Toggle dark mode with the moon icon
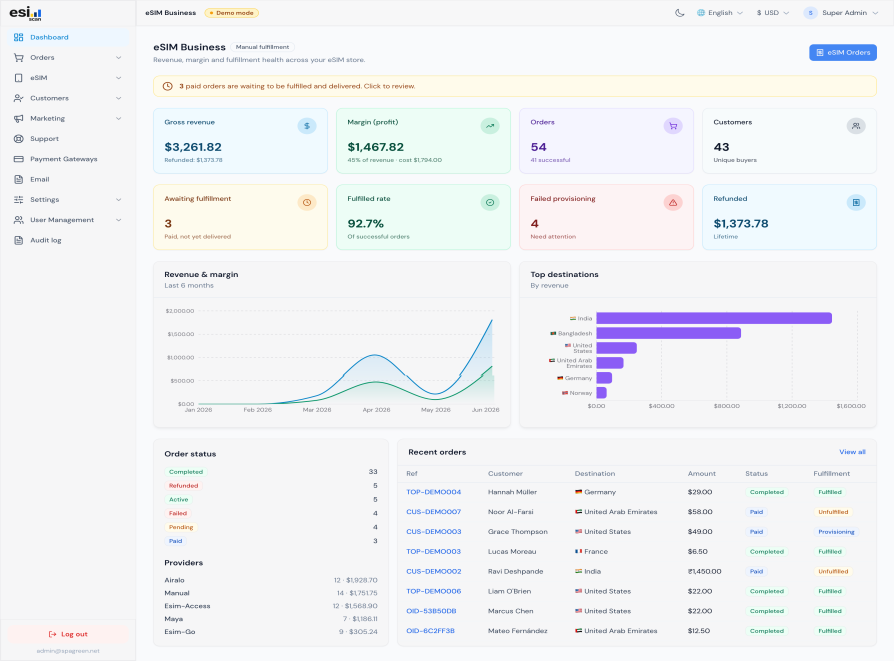Viewport: 894px width, 661px height. pos(680,13)
